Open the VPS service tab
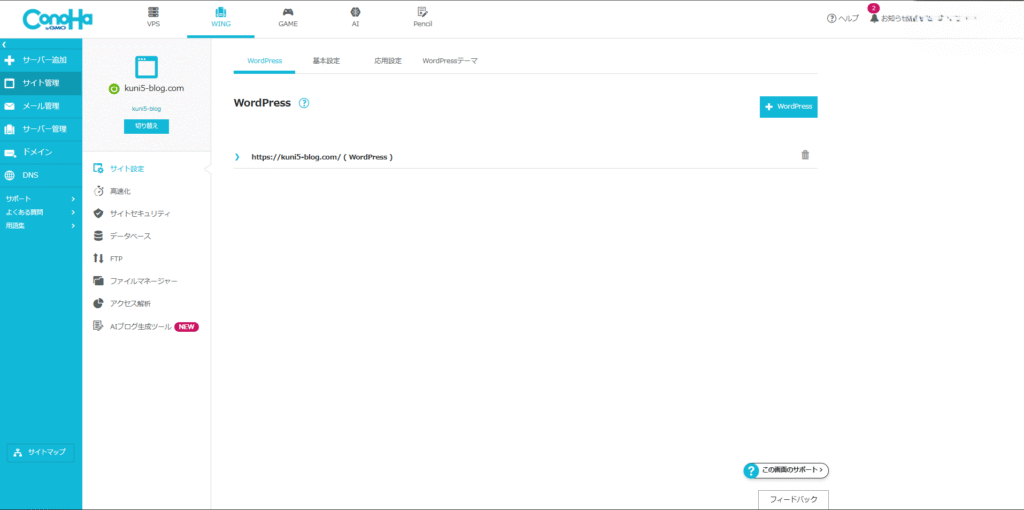The image size is (1024, 510). [x=153, y=18]
